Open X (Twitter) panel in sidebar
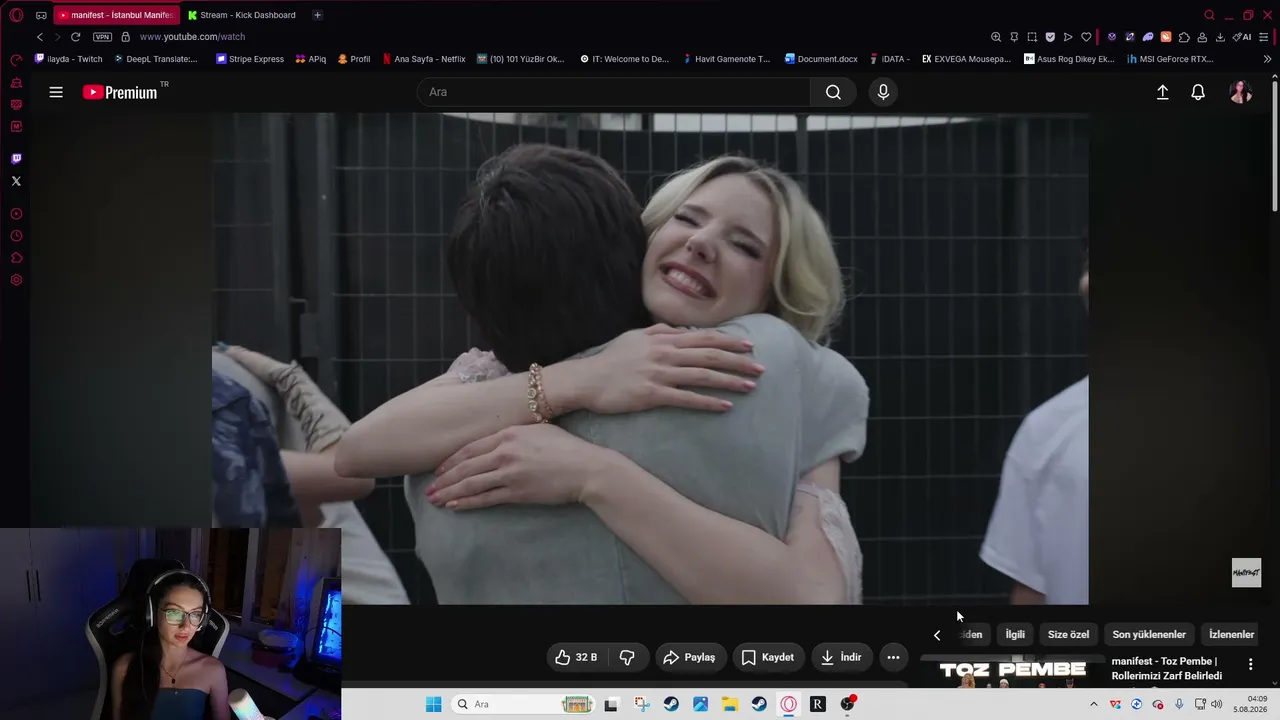1280x720 pixels. pos(16,181)
